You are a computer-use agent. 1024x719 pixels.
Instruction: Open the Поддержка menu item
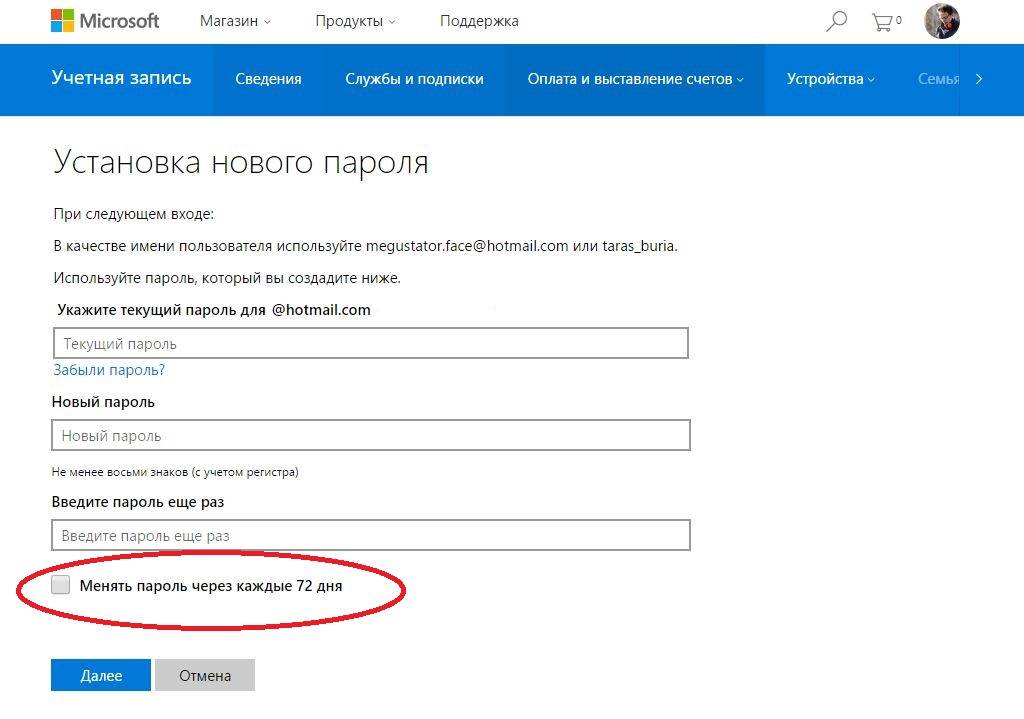[x=479, y=21]
